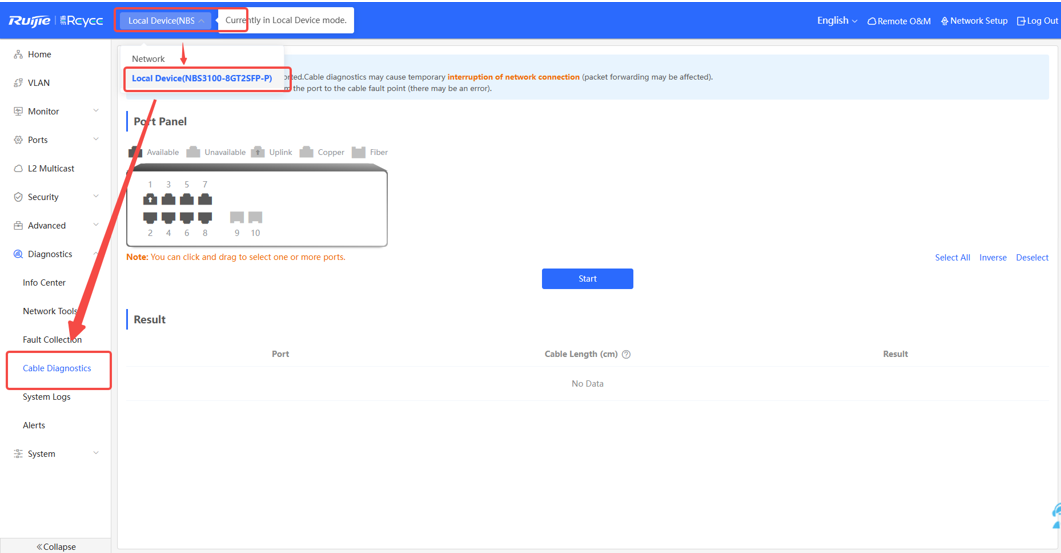Click the Start button
This screenshot has height=553, width=1061.
click(x=587, y=279)
